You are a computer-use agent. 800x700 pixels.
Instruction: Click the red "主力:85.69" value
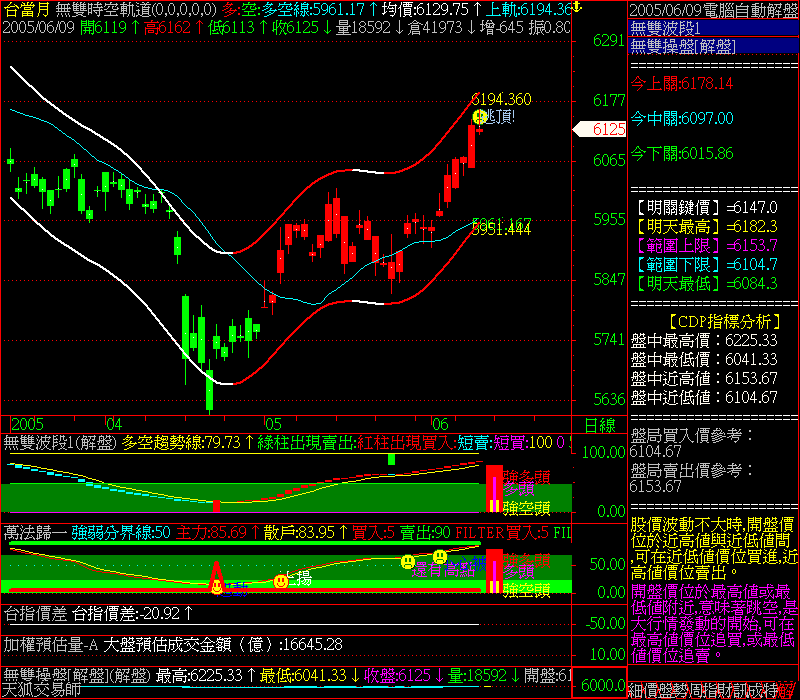click(x=211, y=533)
